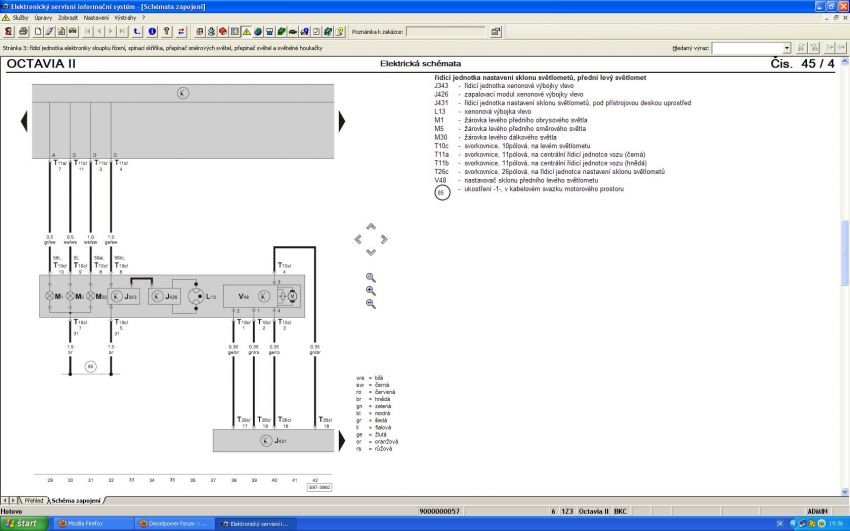Click the bottom magnifier zoom-out icon

point(371,303)
